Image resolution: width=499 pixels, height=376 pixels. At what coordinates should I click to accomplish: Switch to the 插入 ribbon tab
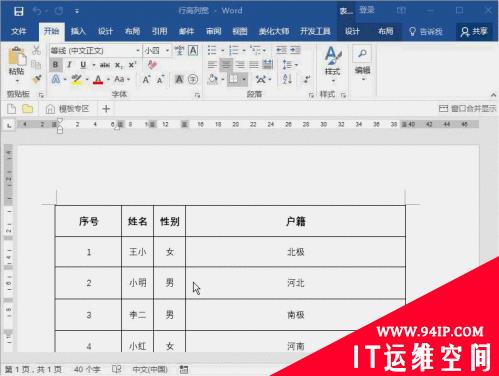pyautogui.click(x=78, y=31)
